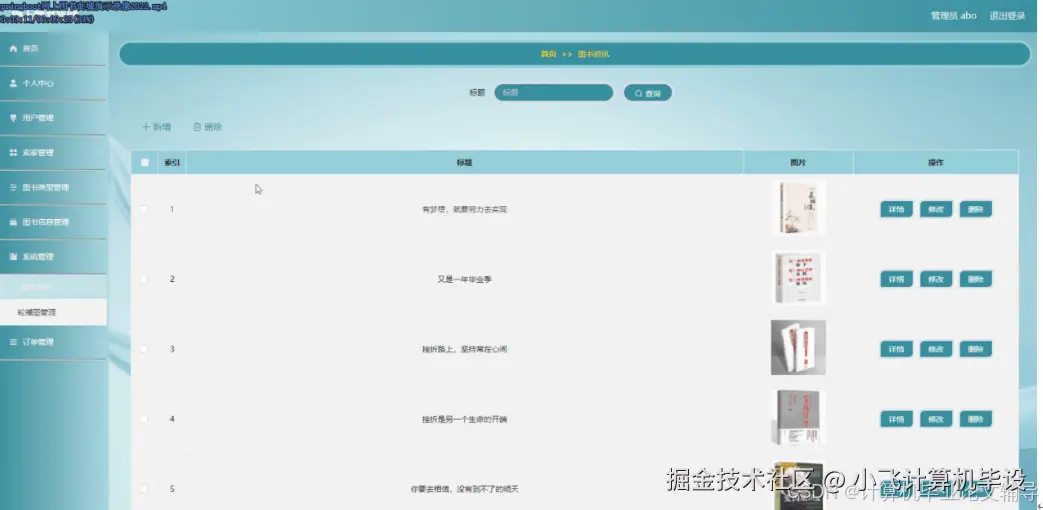Image resolution: width=1043 pixels, height=510 pixels.
Task: Click the 索引 column header
Action: click(x=172, y=162)
